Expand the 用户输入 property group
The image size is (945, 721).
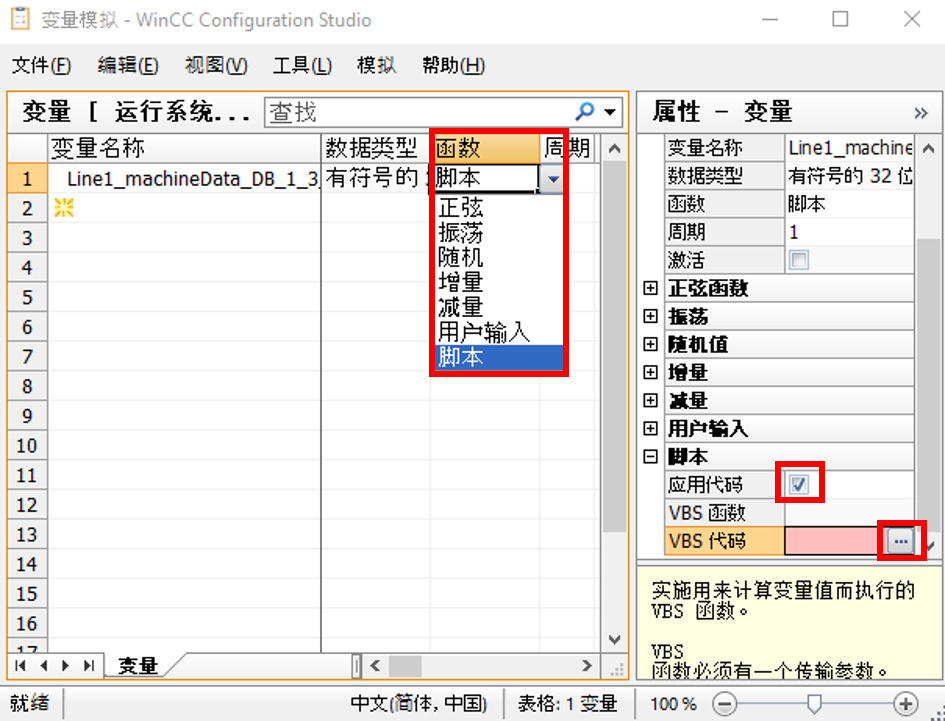point(650,428)
